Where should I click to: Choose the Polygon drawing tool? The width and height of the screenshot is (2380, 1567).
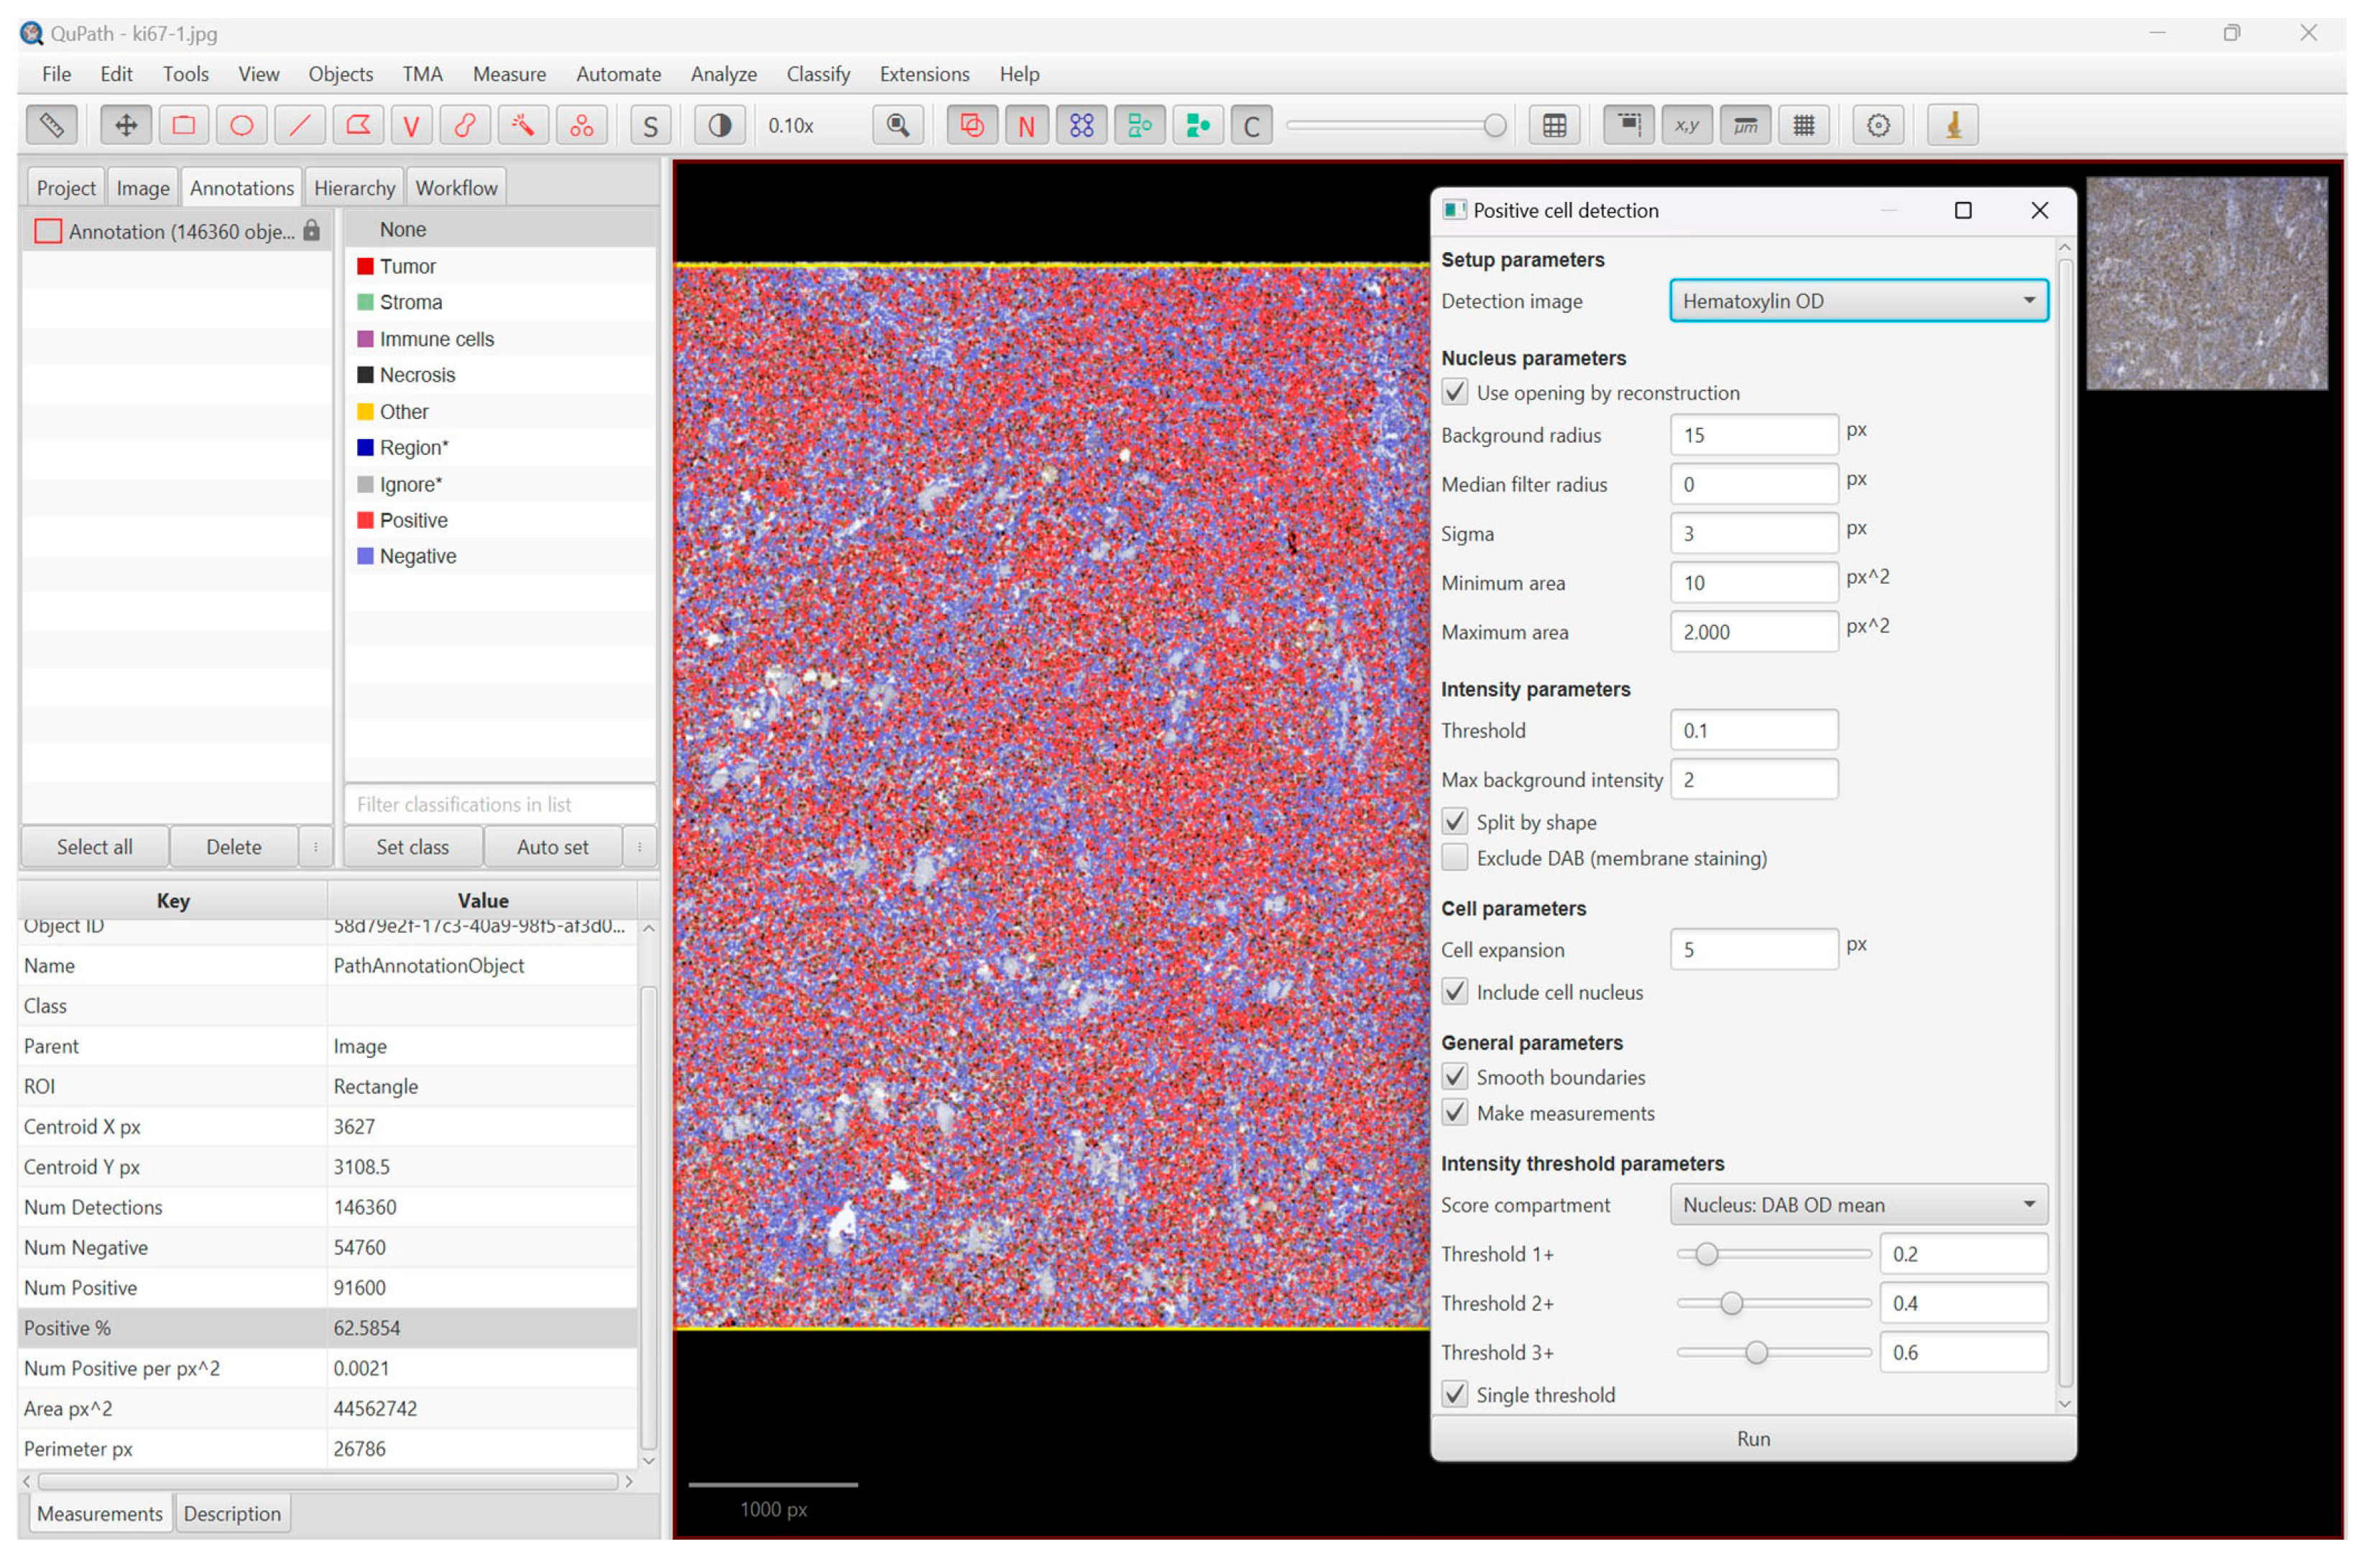pyautogui.click(x=358, y=126)
